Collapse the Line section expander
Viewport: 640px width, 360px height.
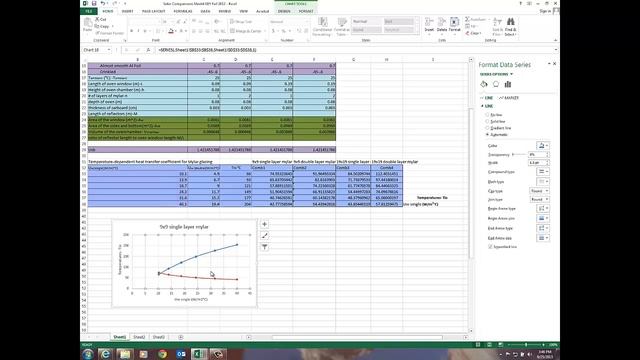(482, 106)
